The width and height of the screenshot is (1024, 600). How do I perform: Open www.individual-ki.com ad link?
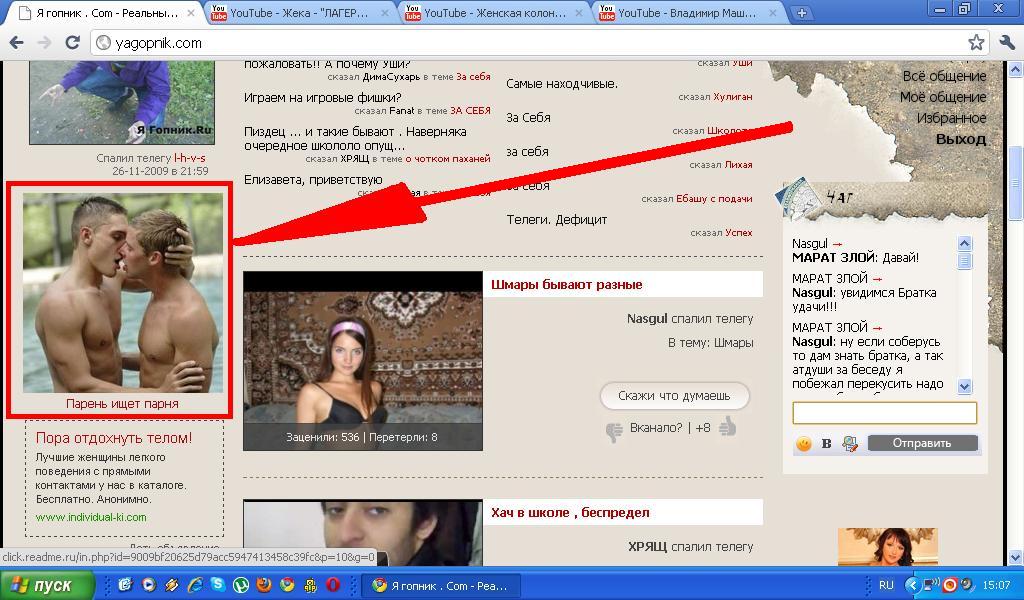(x=91, y=517)
